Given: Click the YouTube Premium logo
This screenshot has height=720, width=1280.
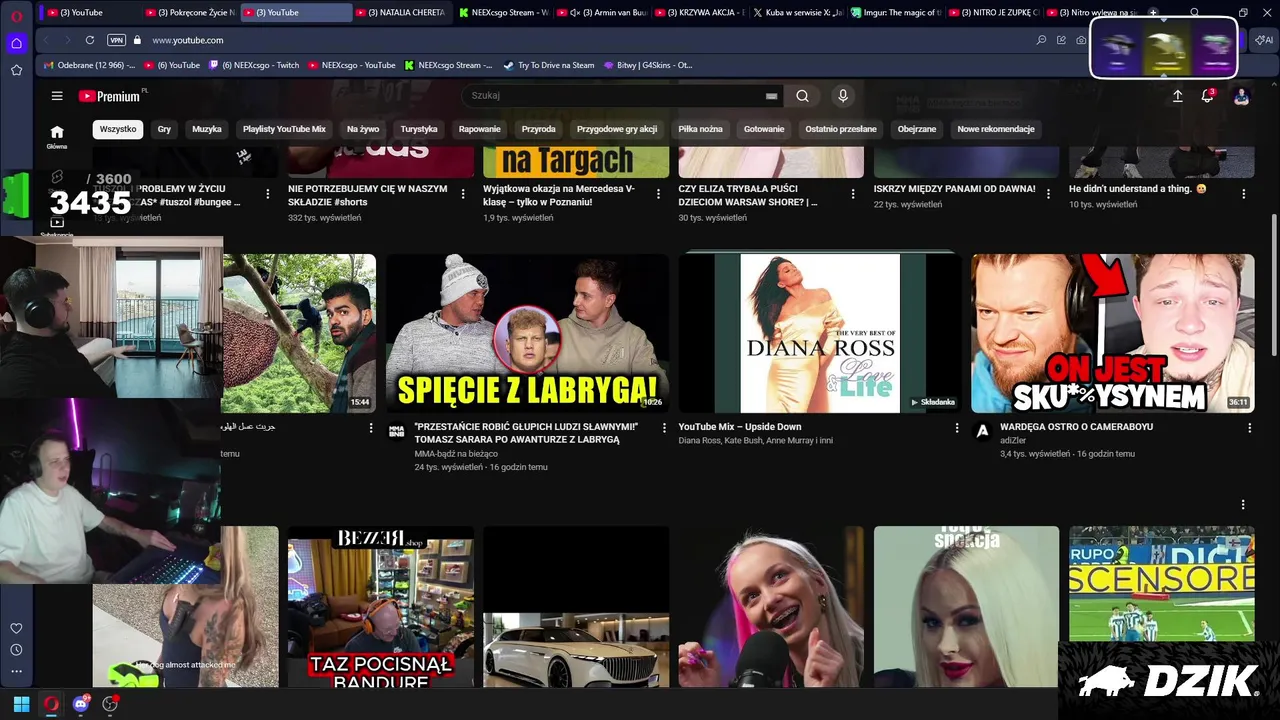Looking at the screenshot, I should (x=109, y=96).
